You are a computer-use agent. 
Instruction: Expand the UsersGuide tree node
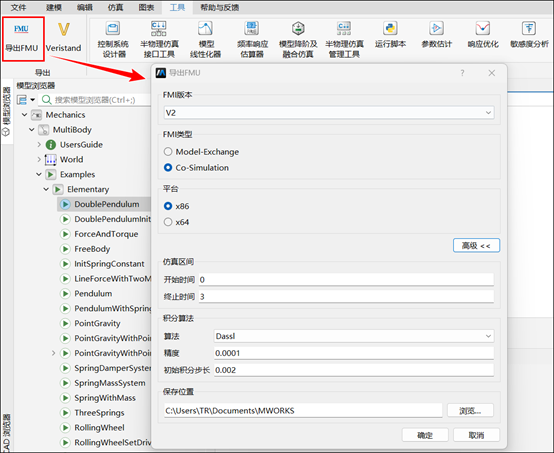[x=39, y=145]
